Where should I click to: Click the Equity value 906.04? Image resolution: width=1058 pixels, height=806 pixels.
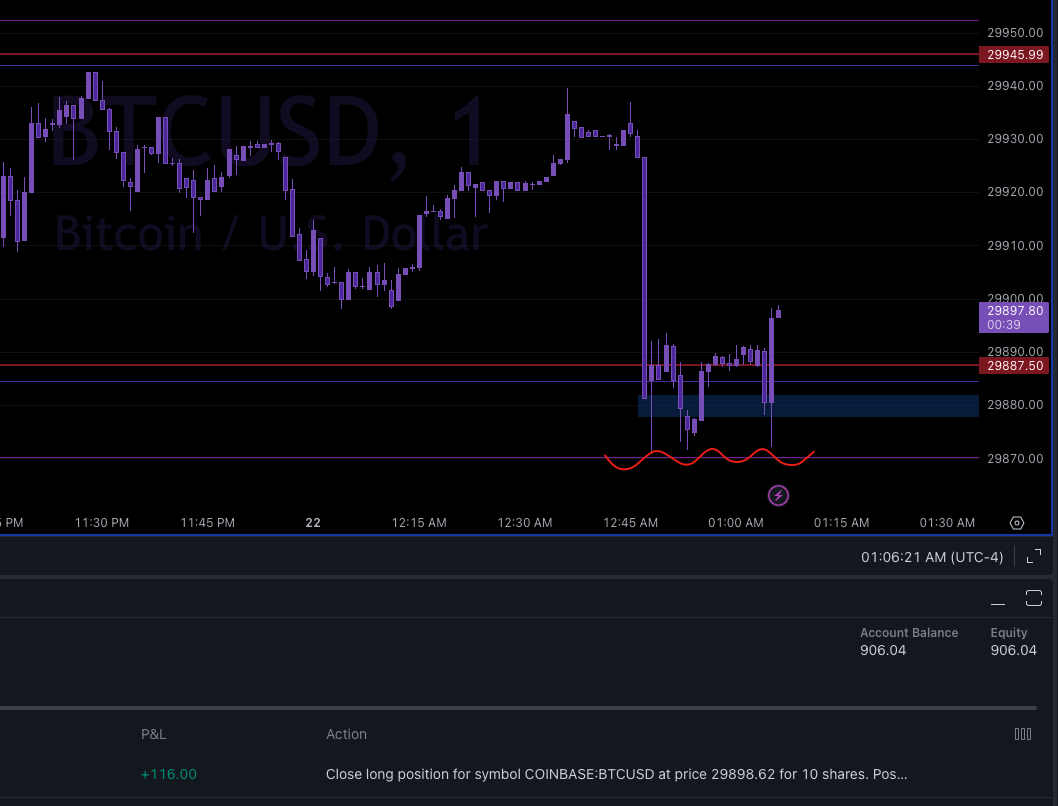tap(1013, 650)
